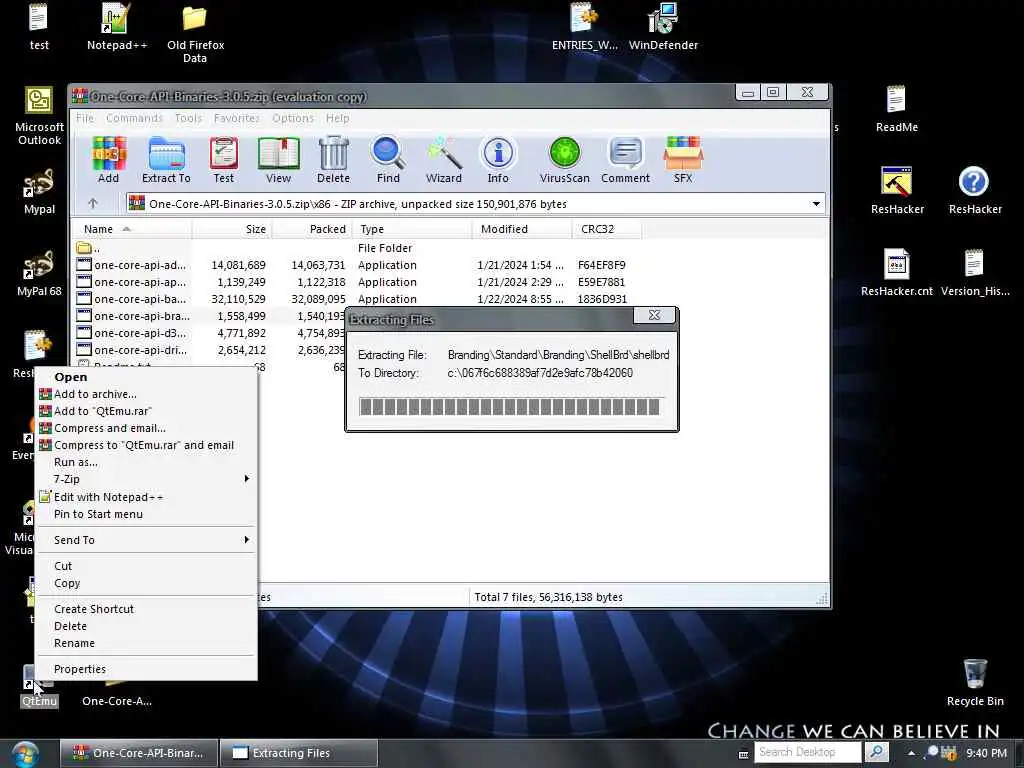Choose Open from the context menu
This screenshot has height=768, width=1024.
144,377
